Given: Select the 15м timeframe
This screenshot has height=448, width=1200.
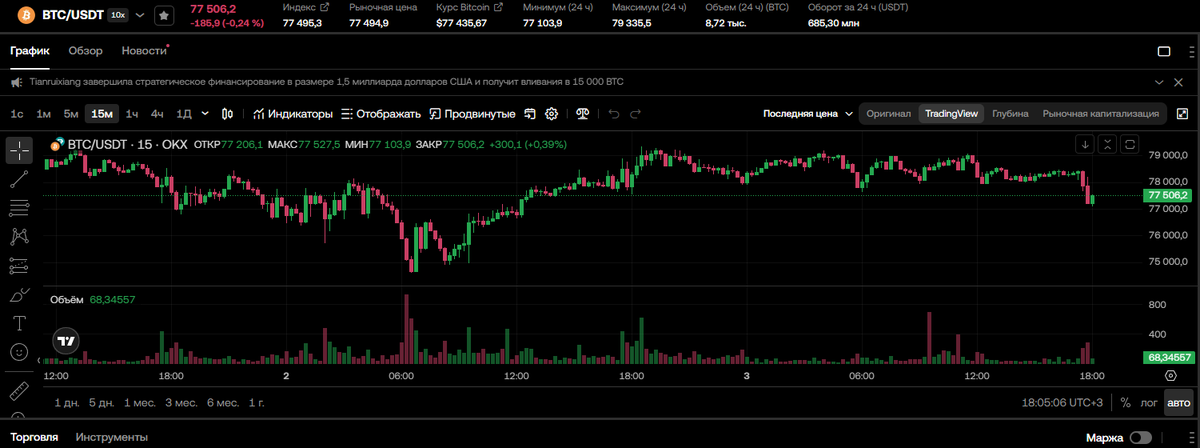Looking at the screenshot, I should pyautogui.click(x=102, y=114).
